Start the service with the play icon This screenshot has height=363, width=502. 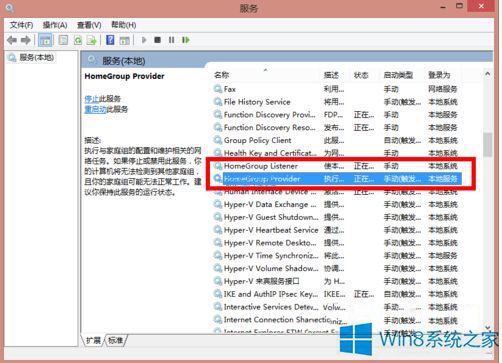(x=144, y=40)
